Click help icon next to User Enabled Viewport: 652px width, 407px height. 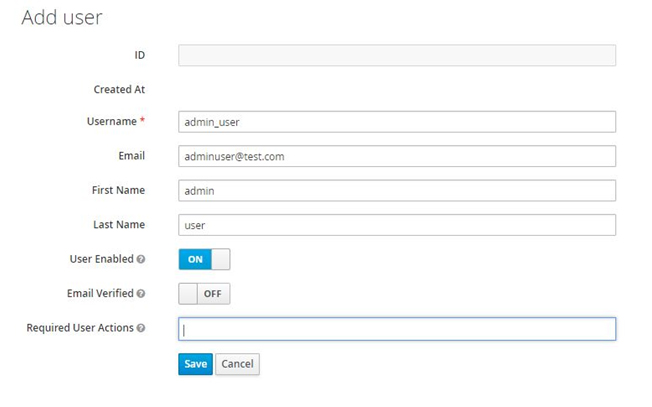click(x=141, y=259)
